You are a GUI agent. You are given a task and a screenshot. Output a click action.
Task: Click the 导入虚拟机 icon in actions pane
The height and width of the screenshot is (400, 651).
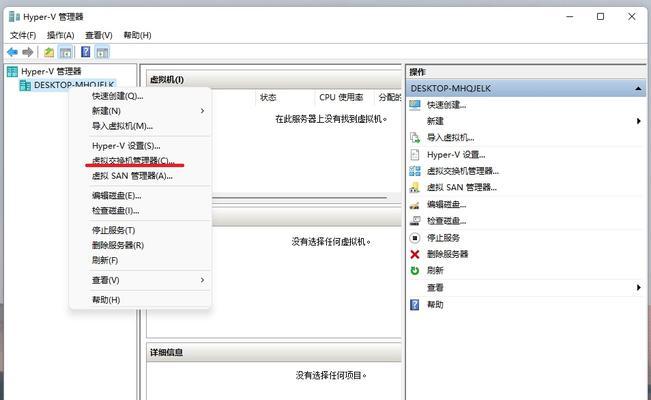coord(415,137)
